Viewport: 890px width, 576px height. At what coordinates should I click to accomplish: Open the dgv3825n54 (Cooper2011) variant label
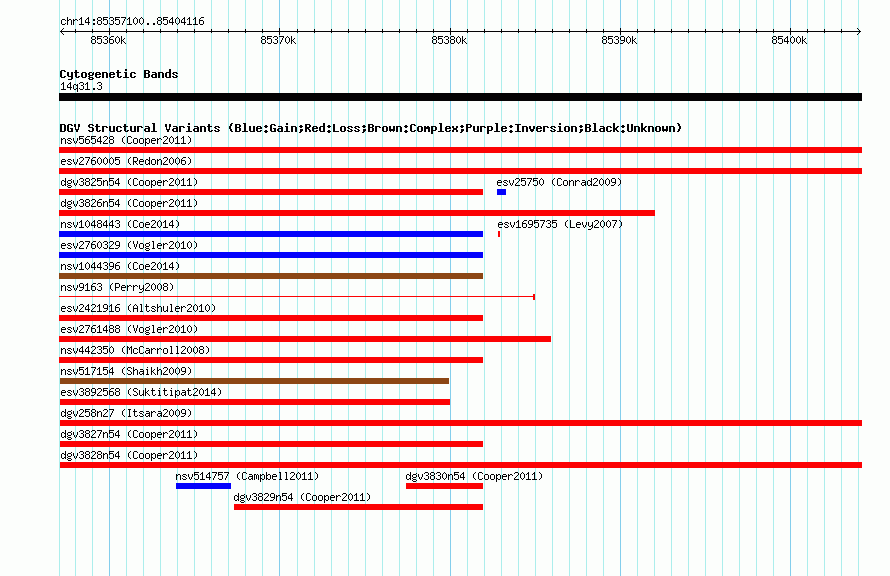click(129, 182)
